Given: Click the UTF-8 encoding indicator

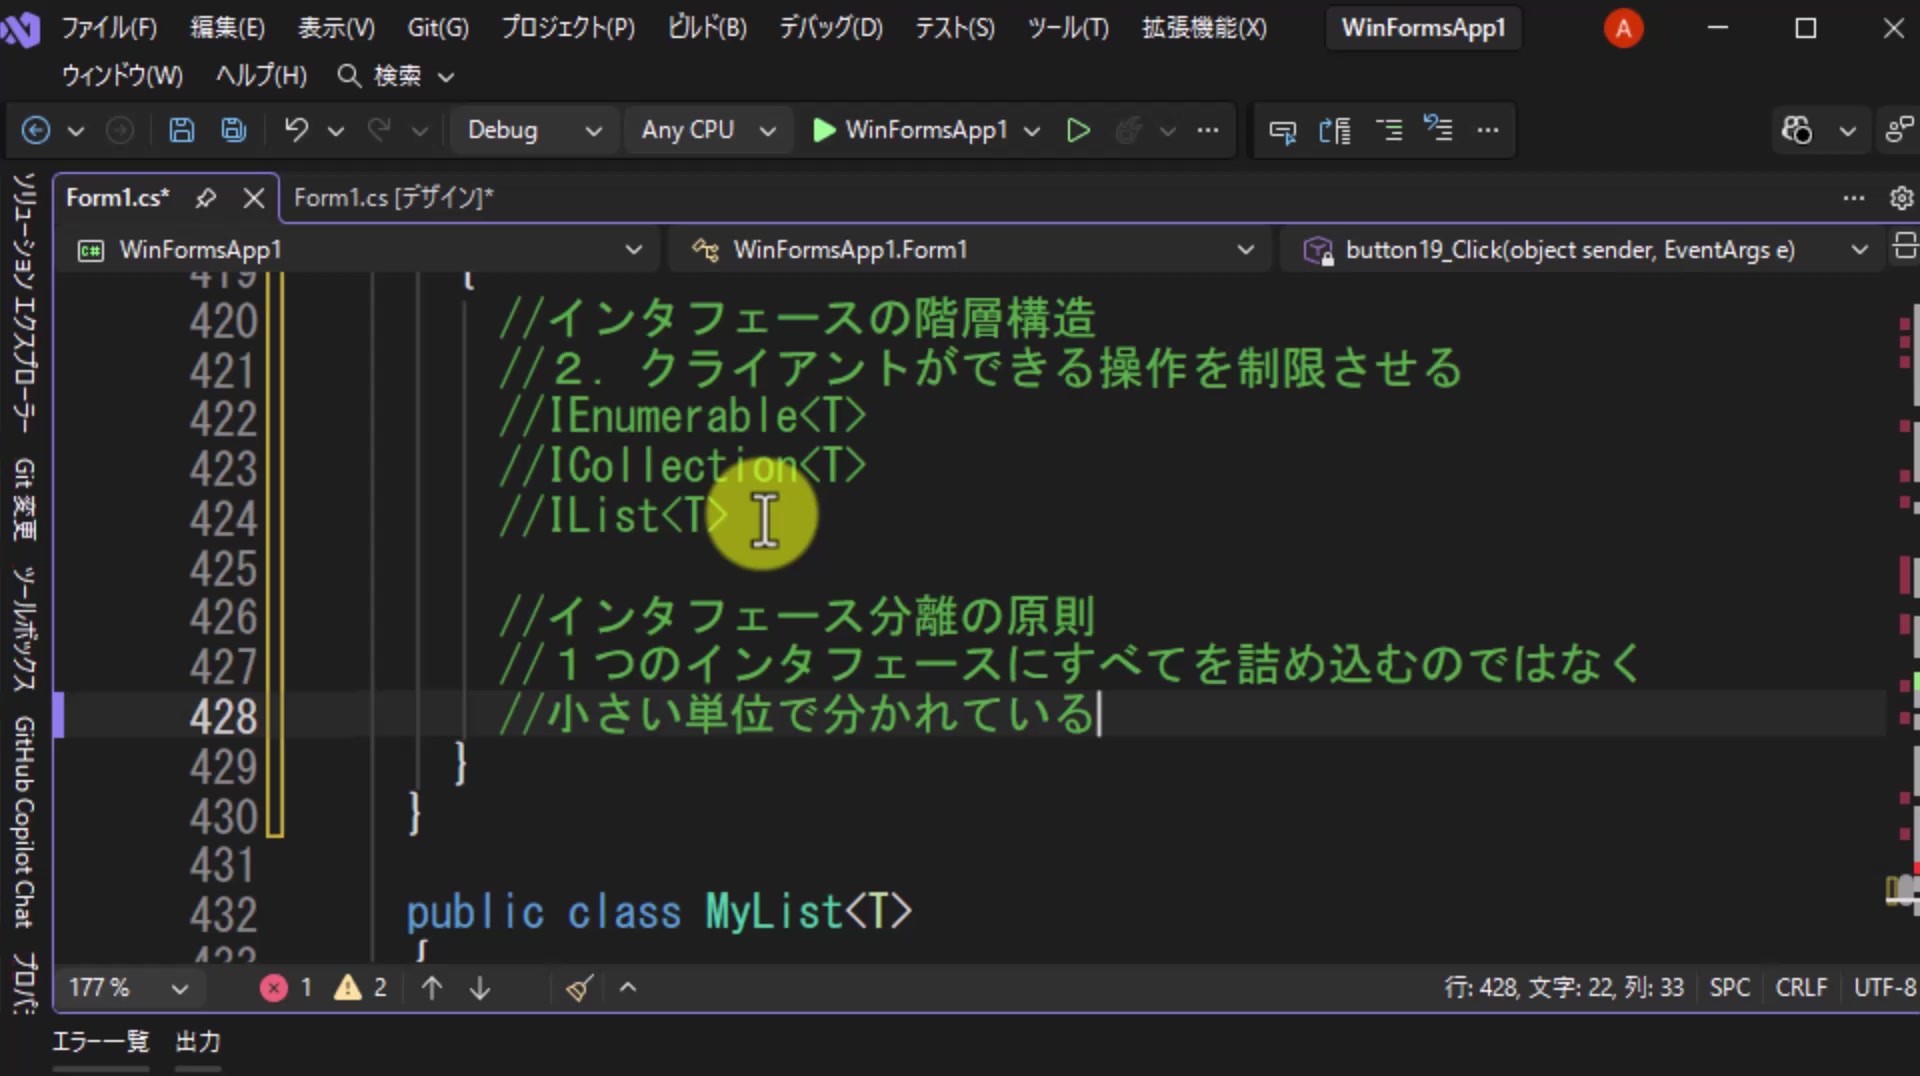Looking at the screenshot, I should 1885,988.
